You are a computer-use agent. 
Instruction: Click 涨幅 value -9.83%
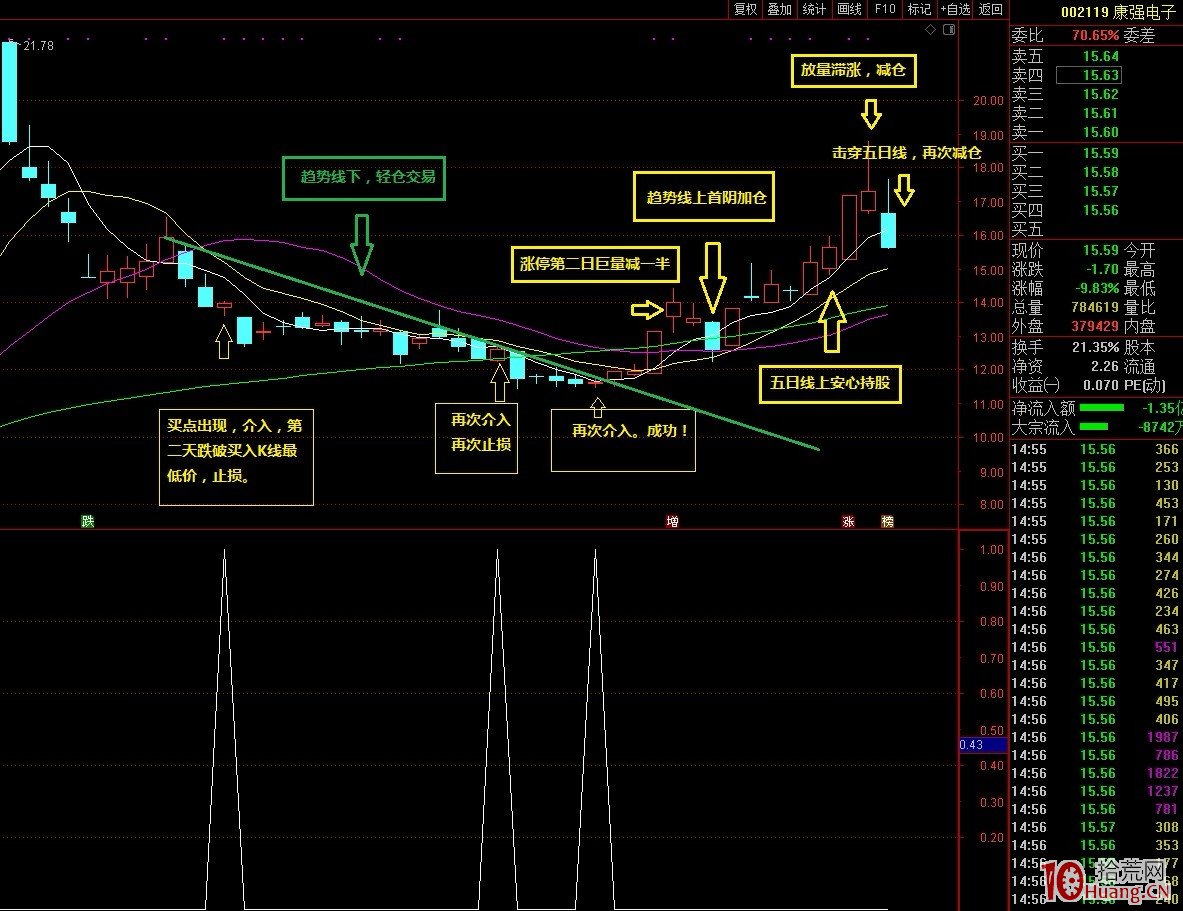click(x=1097, y=288)
